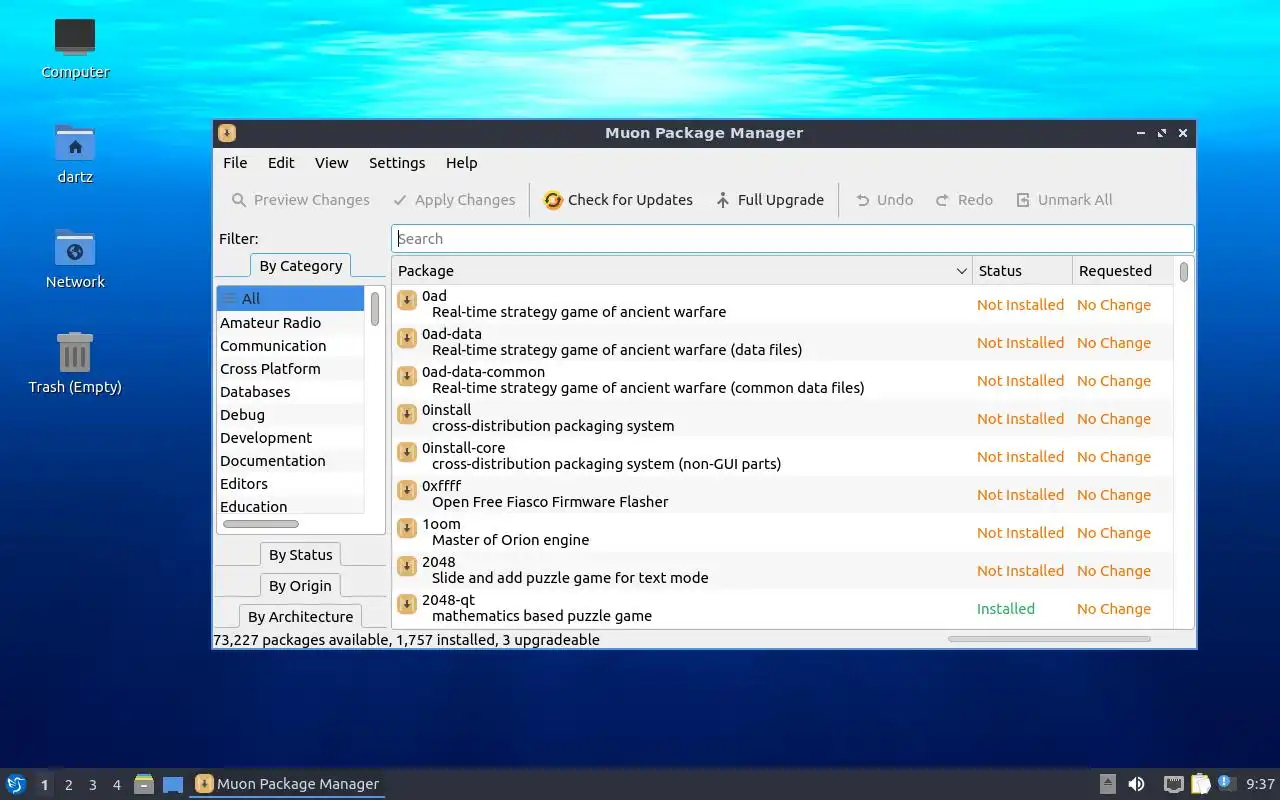The width and height of the screenshot is (1280, 800).
Task: Click the Undo toolbar button
Action: 884,200
